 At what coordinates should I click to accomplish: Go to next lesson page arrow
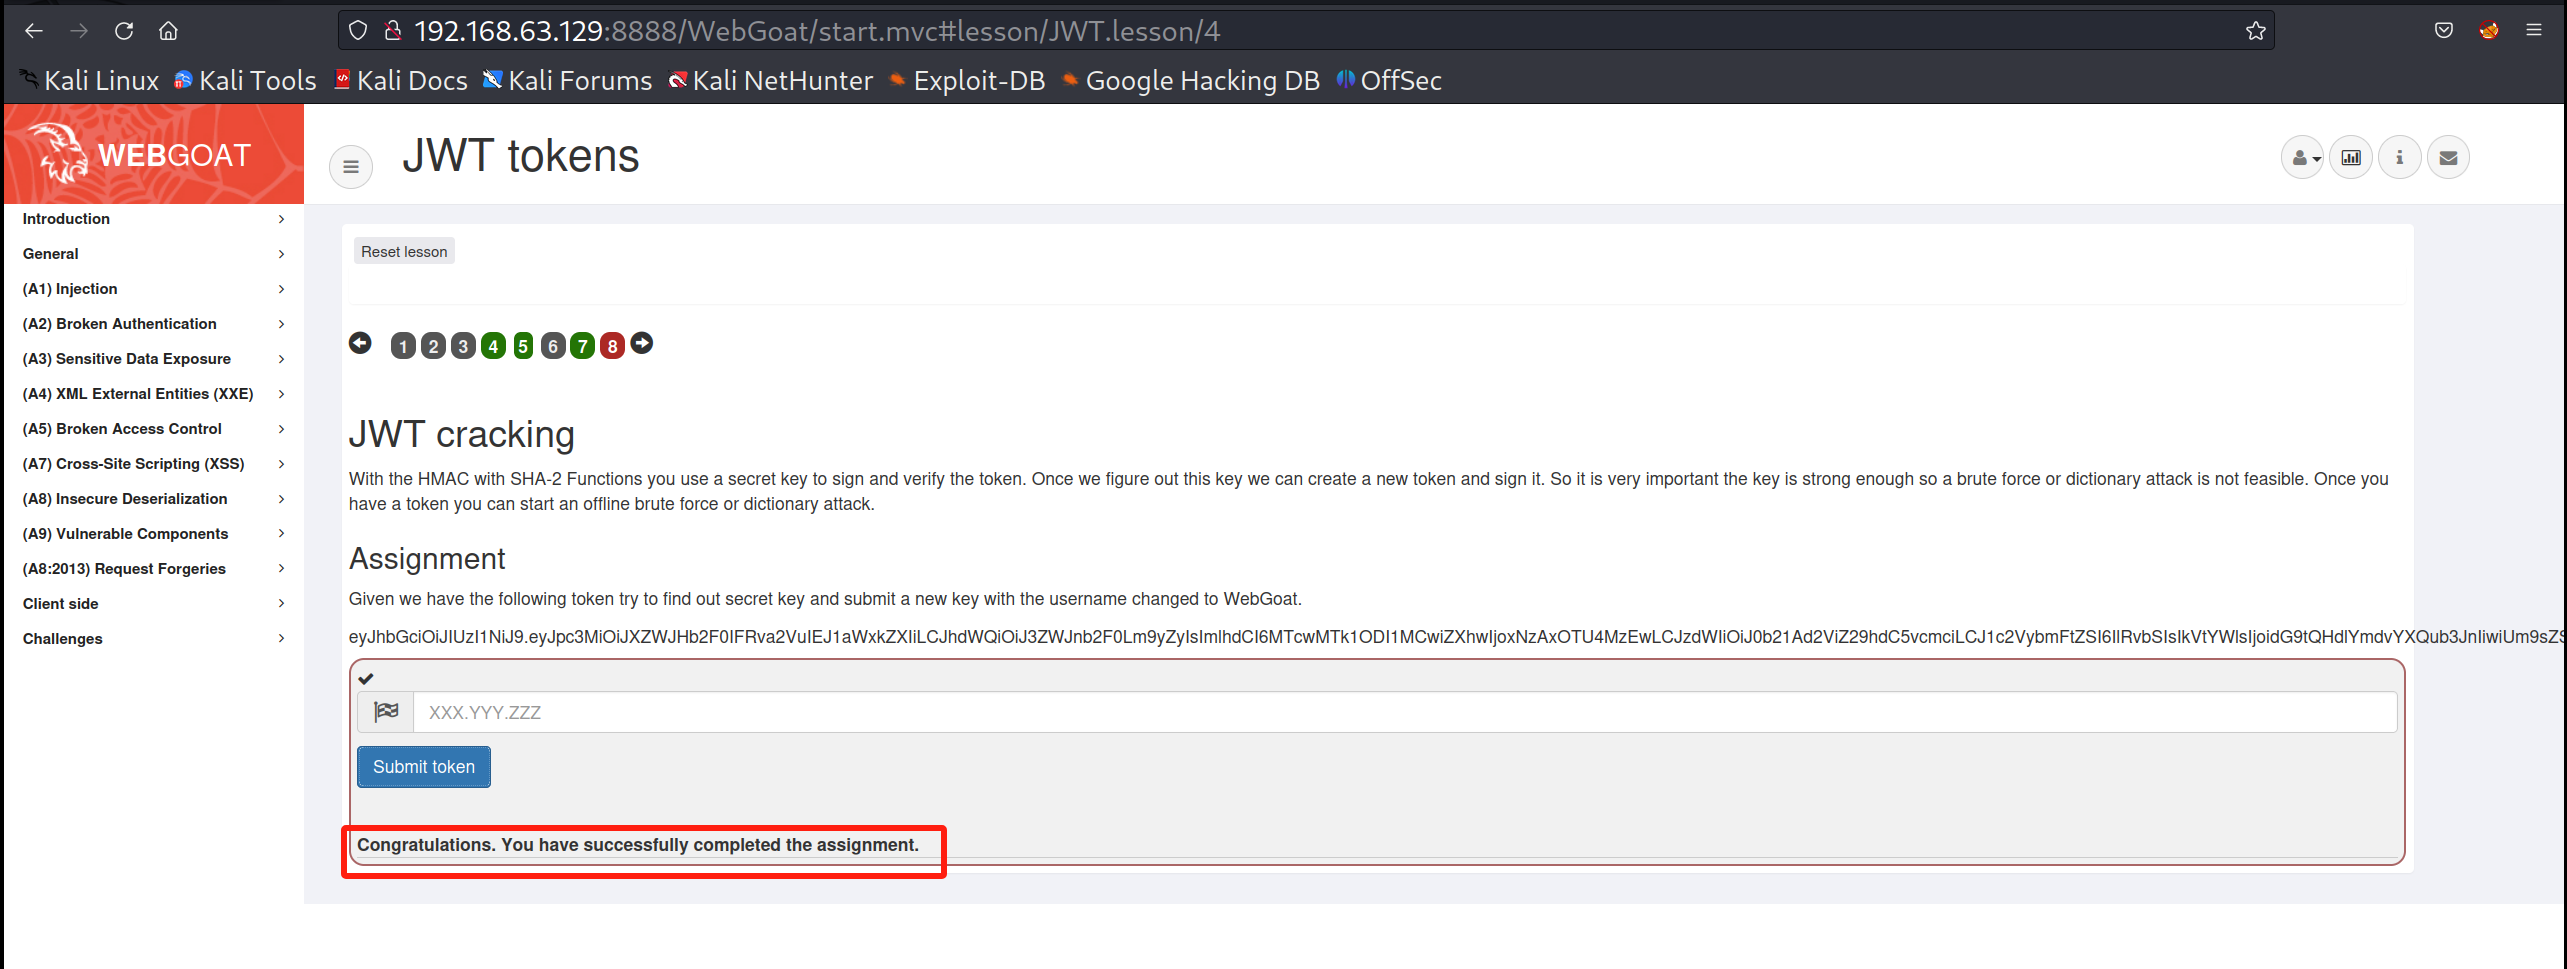click(642, 343)
